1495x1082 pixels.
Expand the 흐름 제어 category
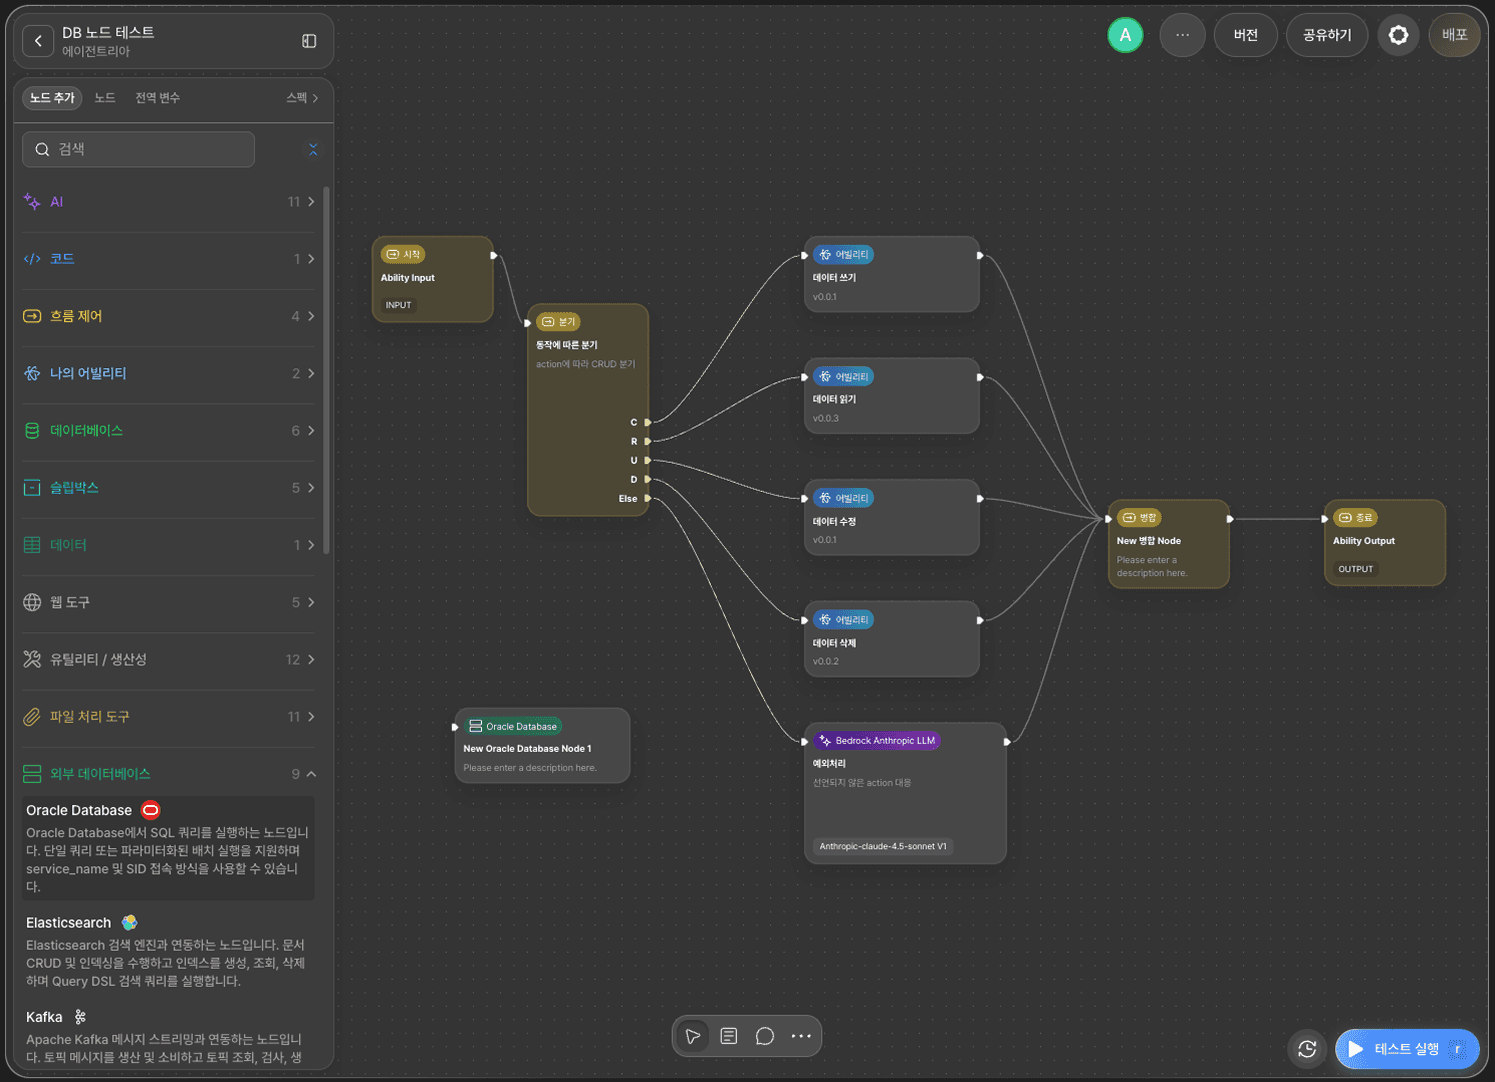click(169, 316)
